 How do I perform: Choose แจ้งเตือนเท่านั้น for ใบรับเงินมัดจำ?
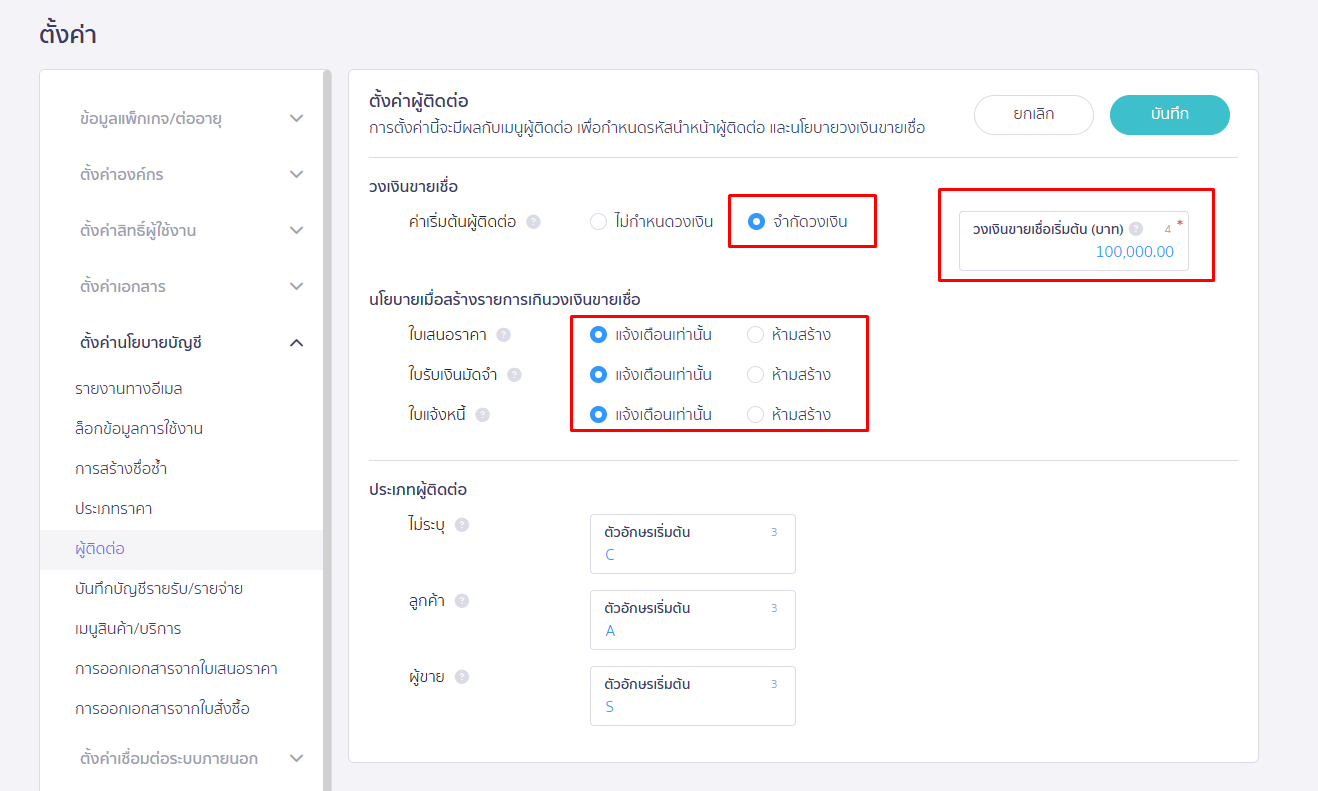click(x=599, y=375)
